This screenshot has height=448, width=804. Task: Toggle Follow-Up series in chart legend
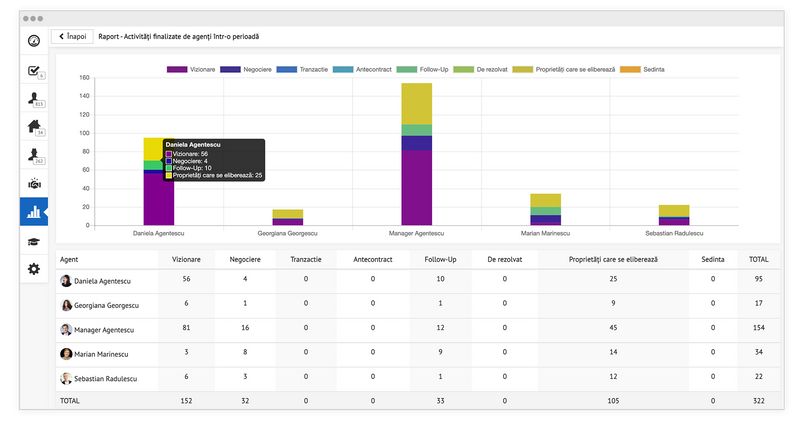coord(423,69)
